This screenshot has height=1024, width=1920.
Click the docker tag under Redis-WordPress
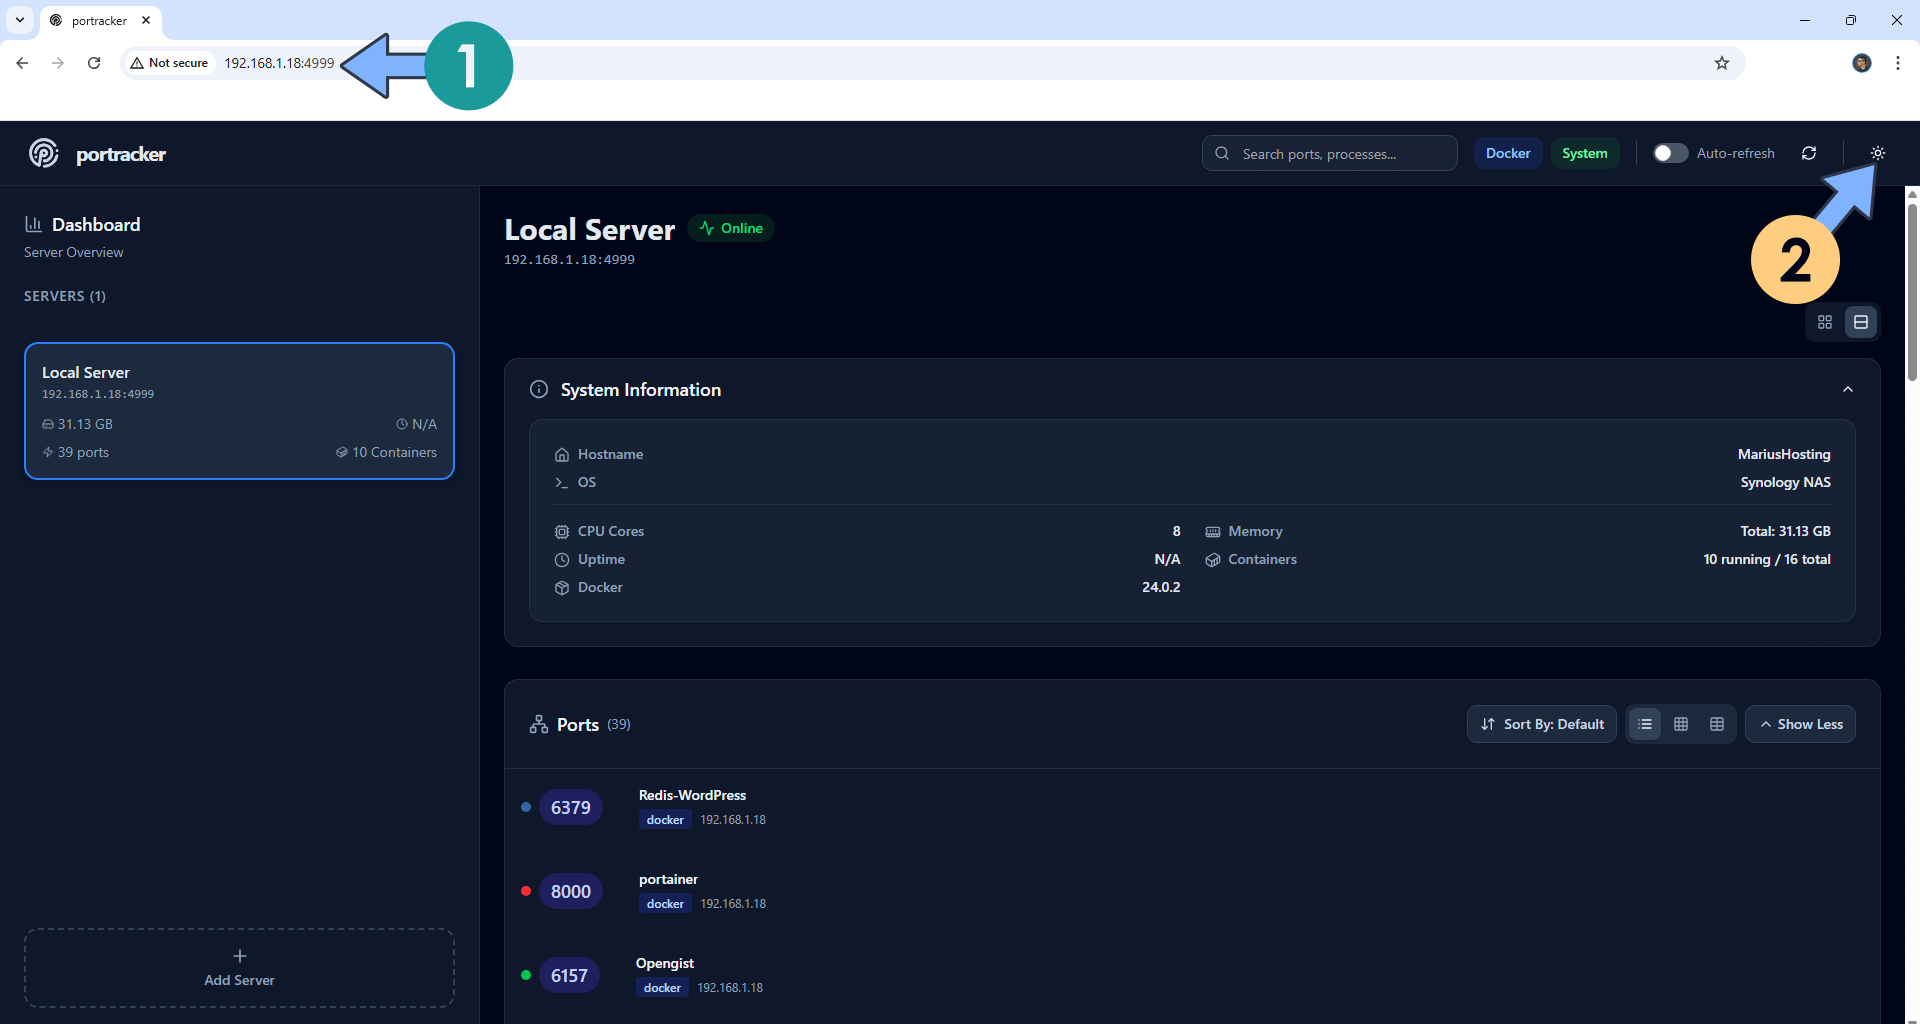[665, 820]
